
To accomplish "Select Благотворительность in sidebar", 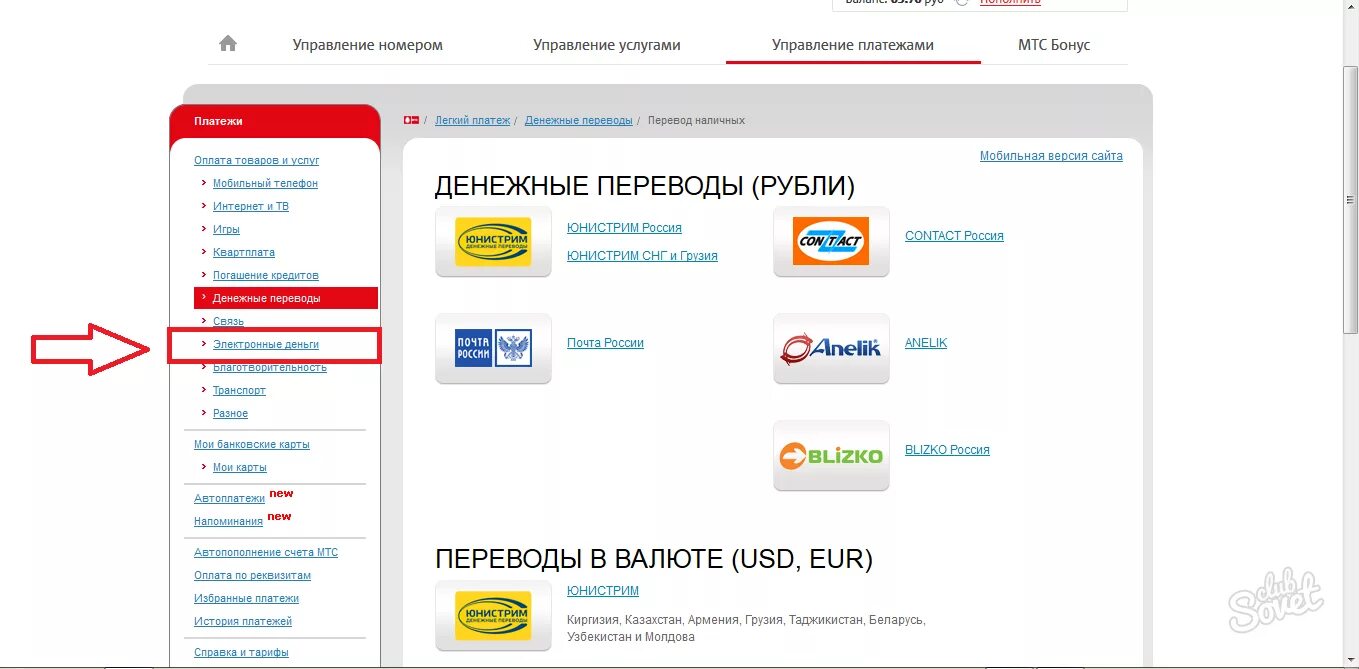I will coord(270,367).
